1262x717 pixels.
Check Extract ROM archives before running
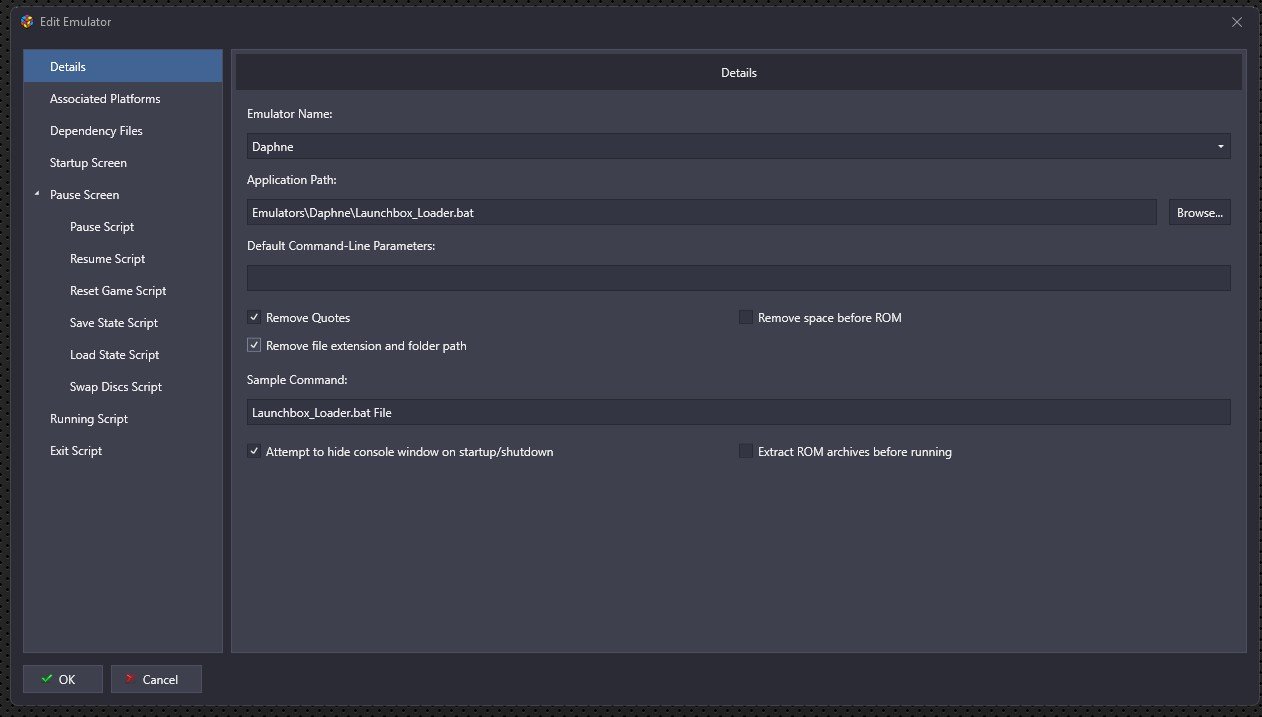coord(745,452)
